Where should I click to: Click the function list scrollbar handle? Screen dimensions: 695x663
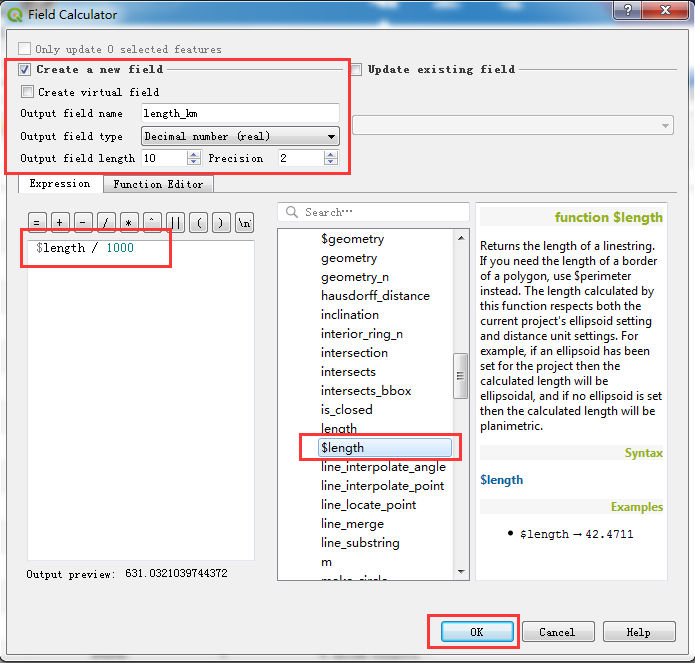click(x=461, y=376)
